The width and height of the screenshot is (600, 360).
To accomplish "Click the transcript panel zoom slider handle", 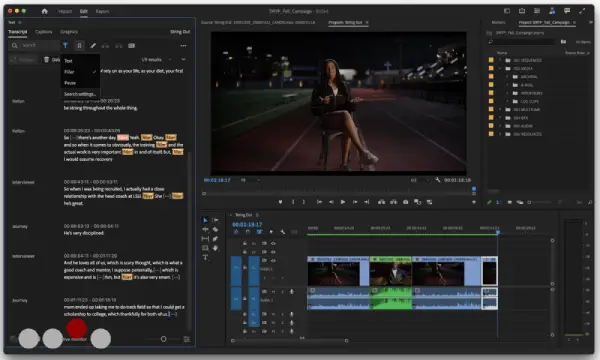I will click(x=163, y=339).
